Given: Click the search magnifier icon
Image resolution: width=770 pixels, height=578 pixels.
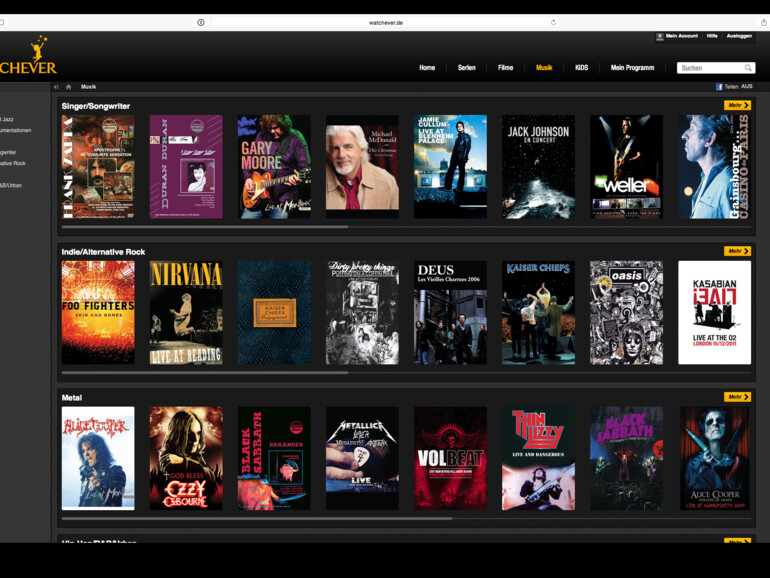Looking at the screenshot, I should 748,68.
